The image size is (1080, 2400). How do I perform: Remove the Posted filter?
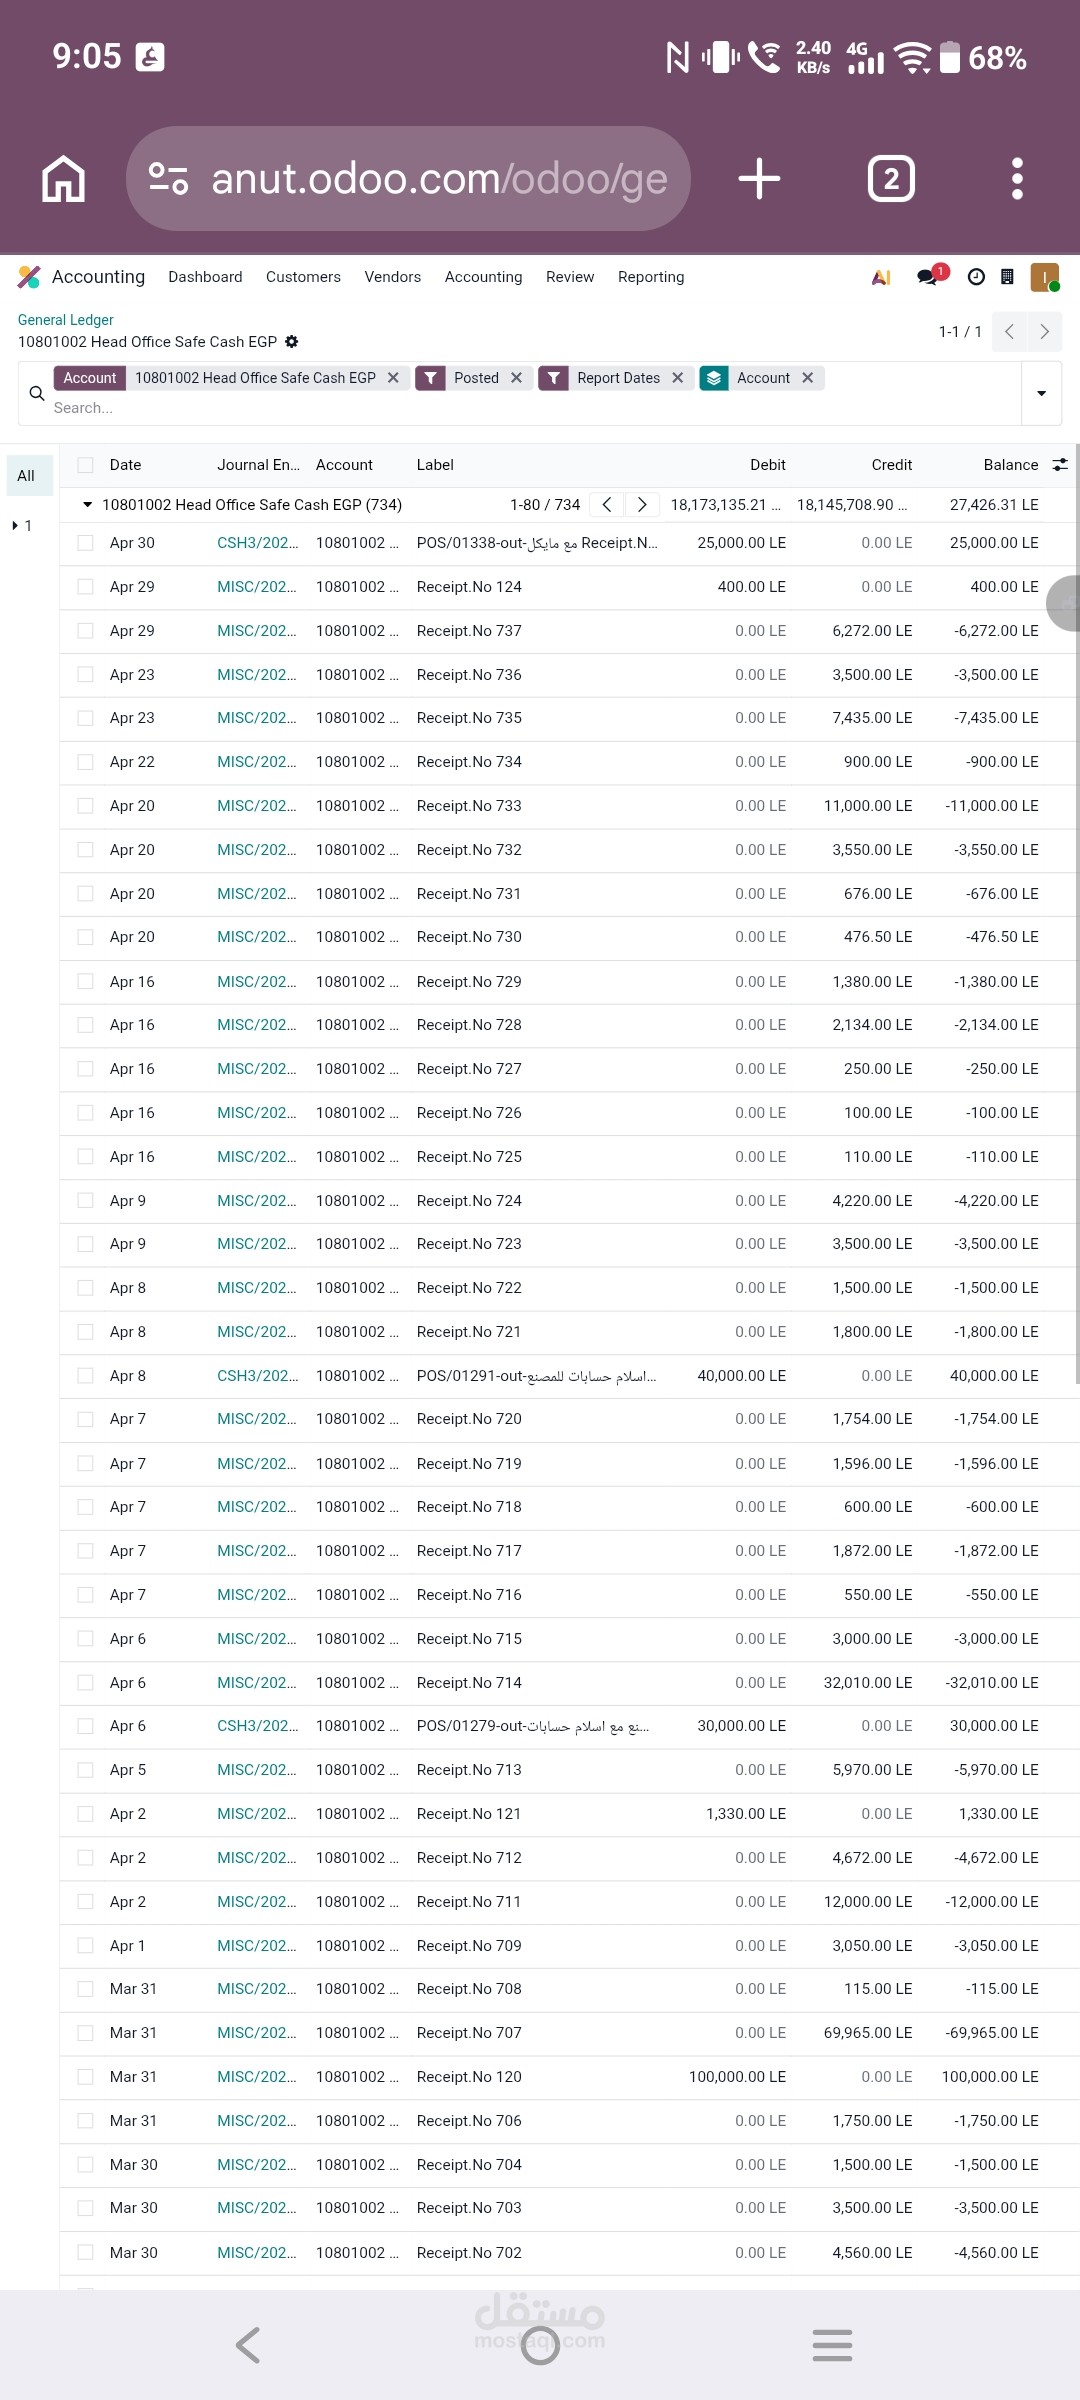pos(517,378)
